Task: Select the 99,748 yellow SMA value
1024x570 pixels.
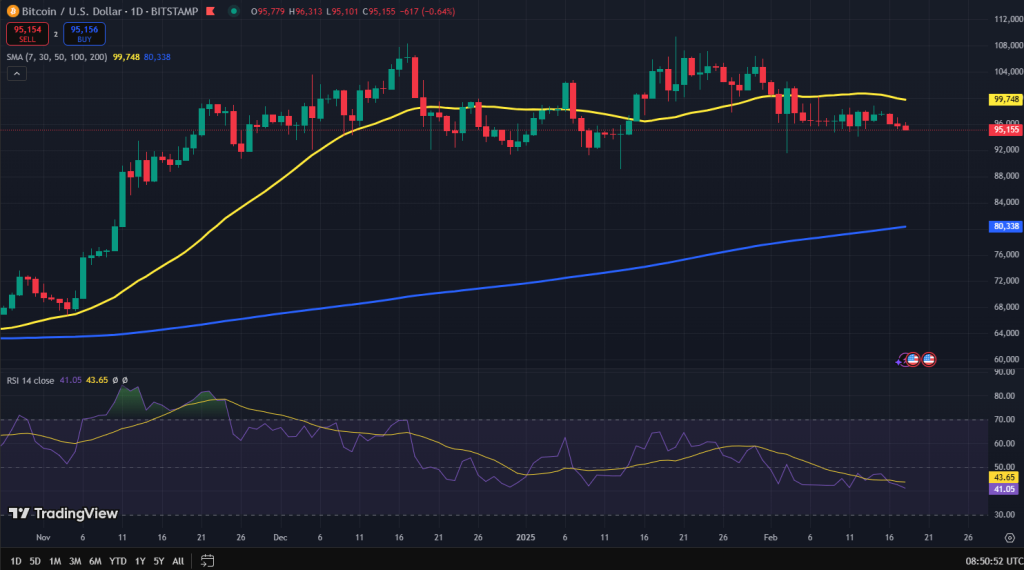Action: click(126, 57)
